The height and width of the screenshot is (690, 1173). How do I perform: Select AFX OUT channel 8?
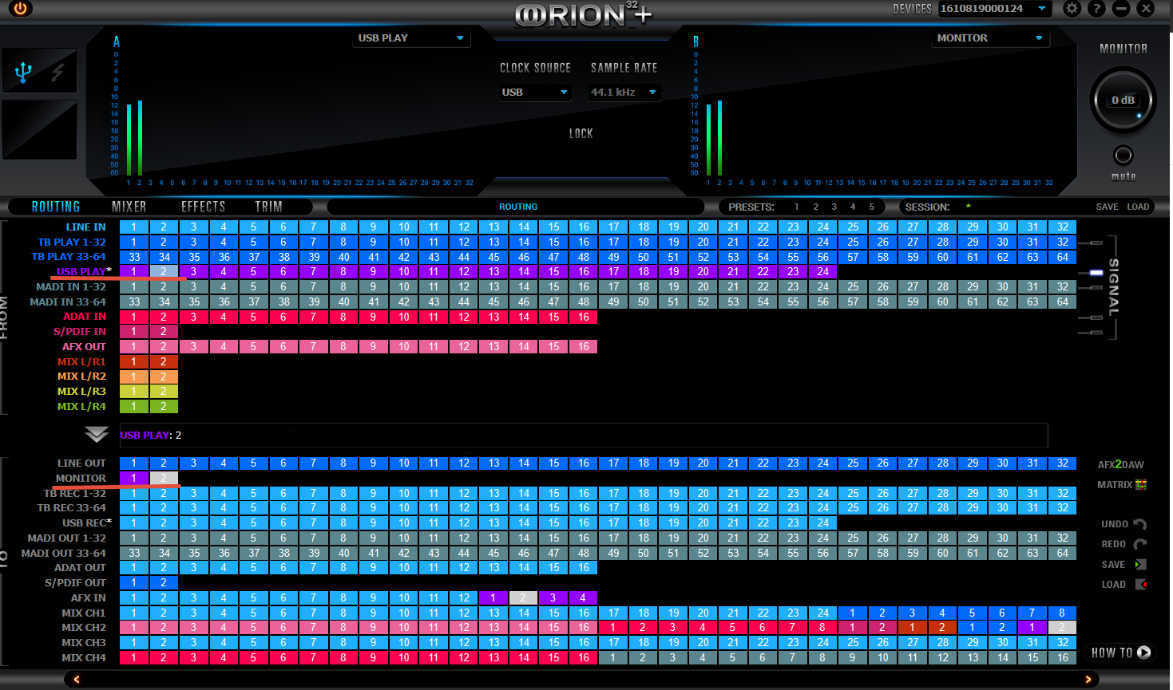pos(343,346)
